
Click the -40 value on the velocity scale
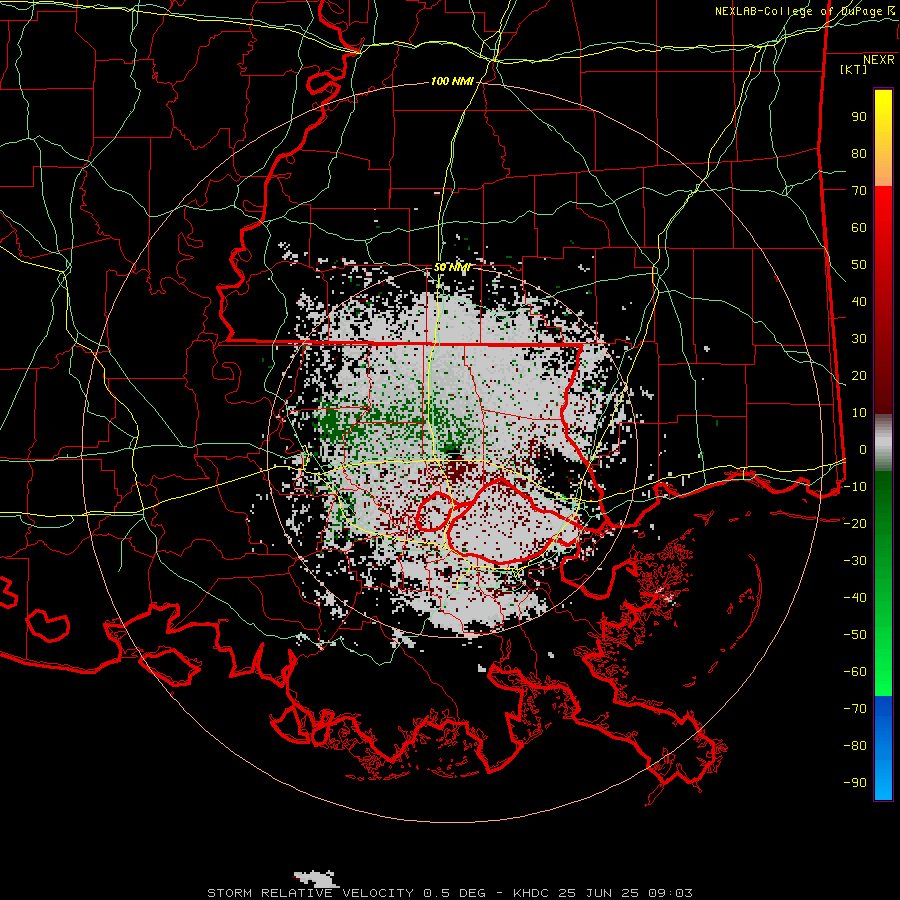tap(855, 598)
